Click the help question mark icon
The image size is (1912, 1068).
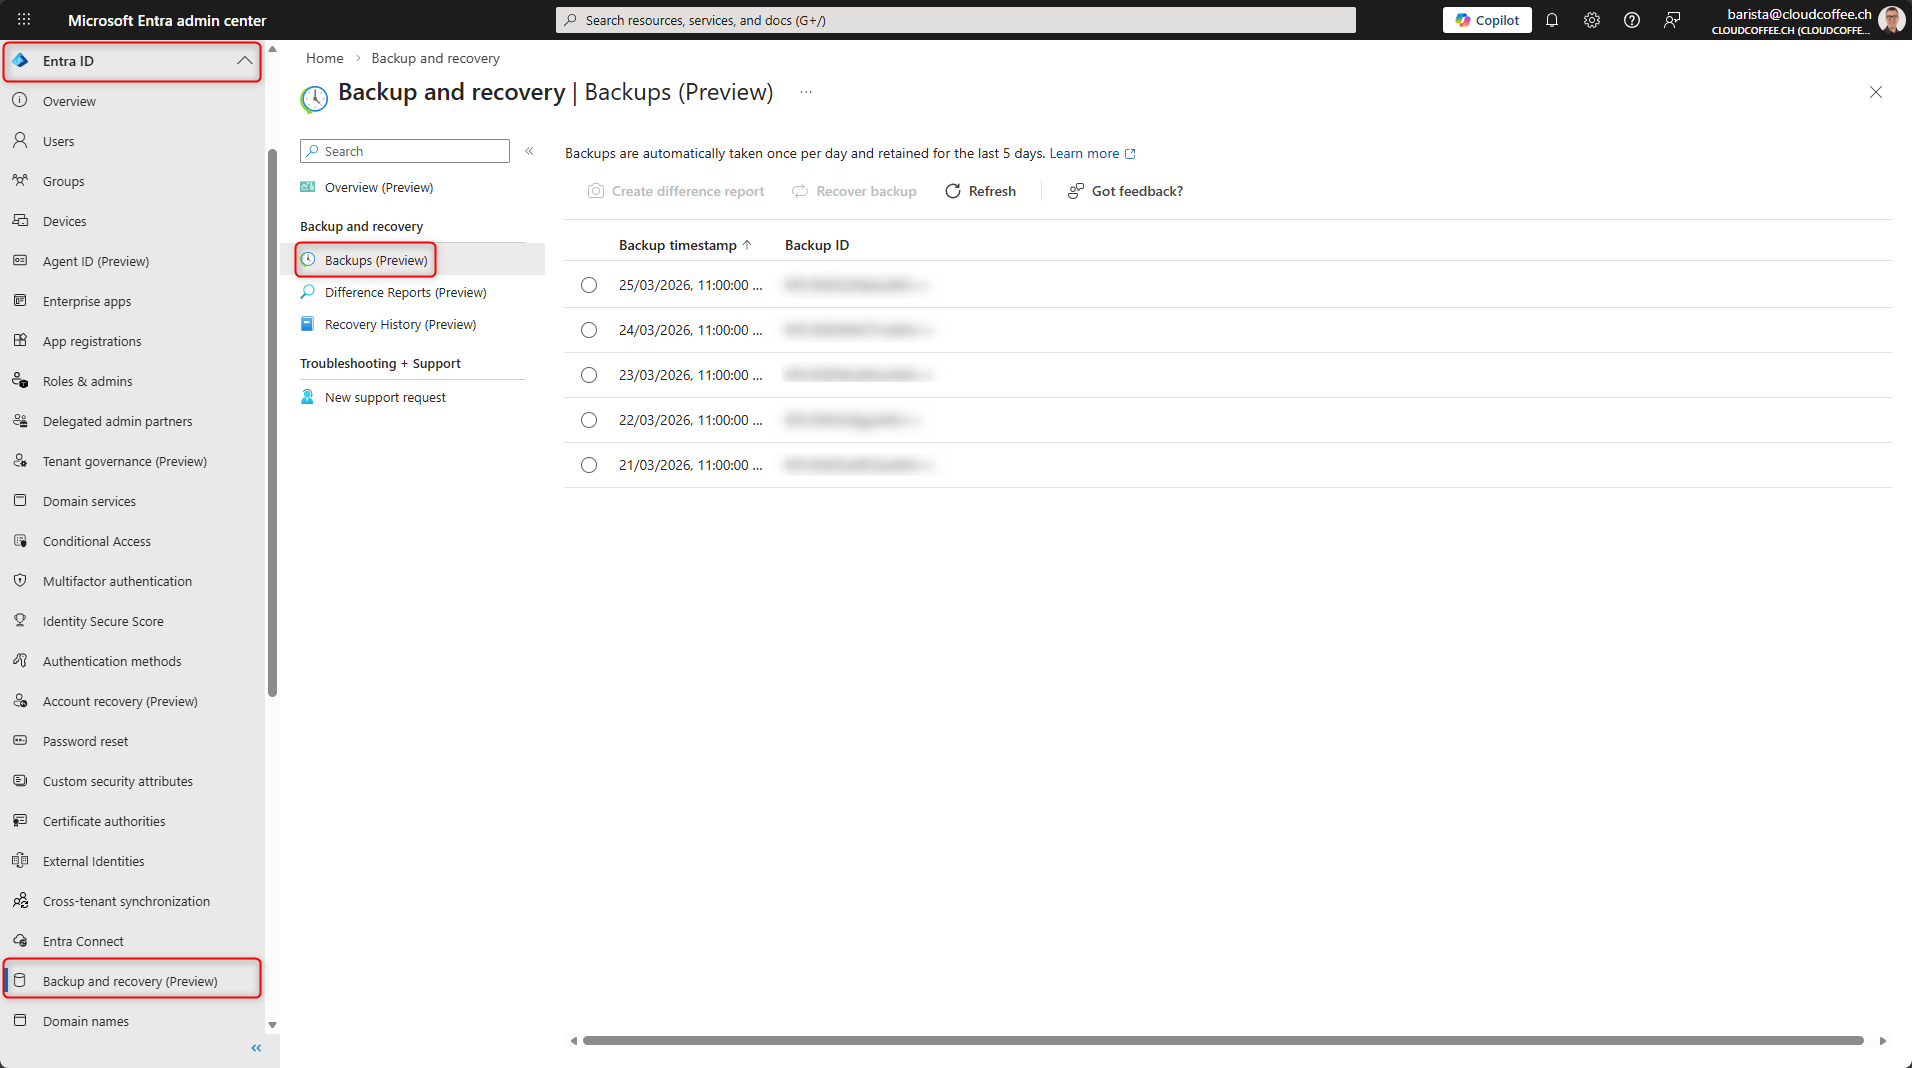point(1632,20)
